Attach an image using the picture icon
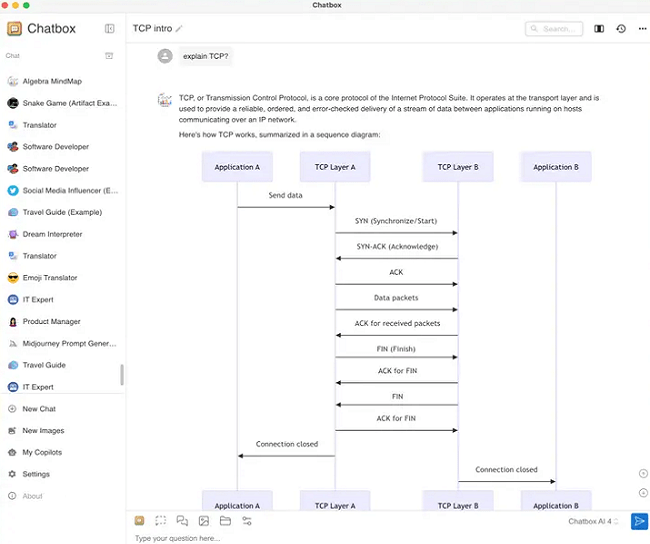The image size is (650, 544). pos(203,521)
